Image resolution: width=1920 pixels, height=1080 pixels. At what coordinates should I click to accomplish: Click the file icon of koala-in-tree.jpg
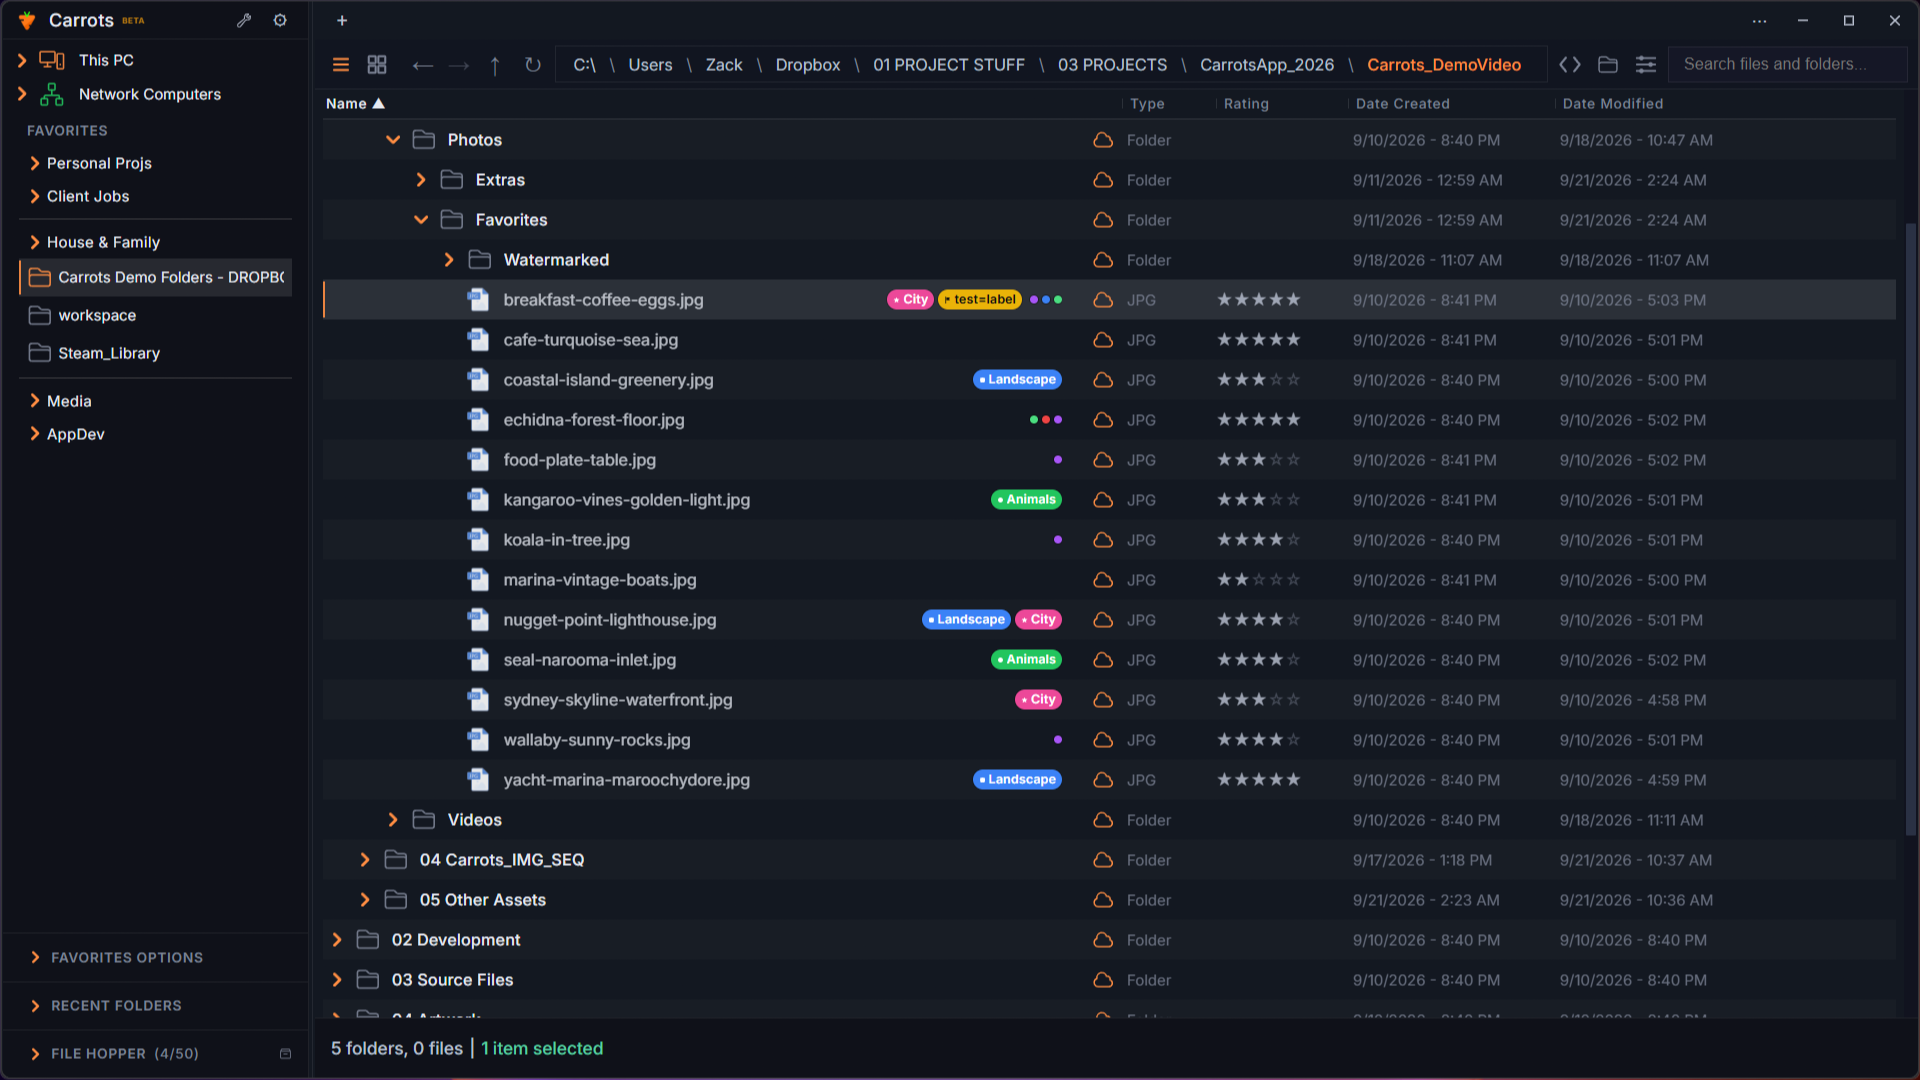478,540
